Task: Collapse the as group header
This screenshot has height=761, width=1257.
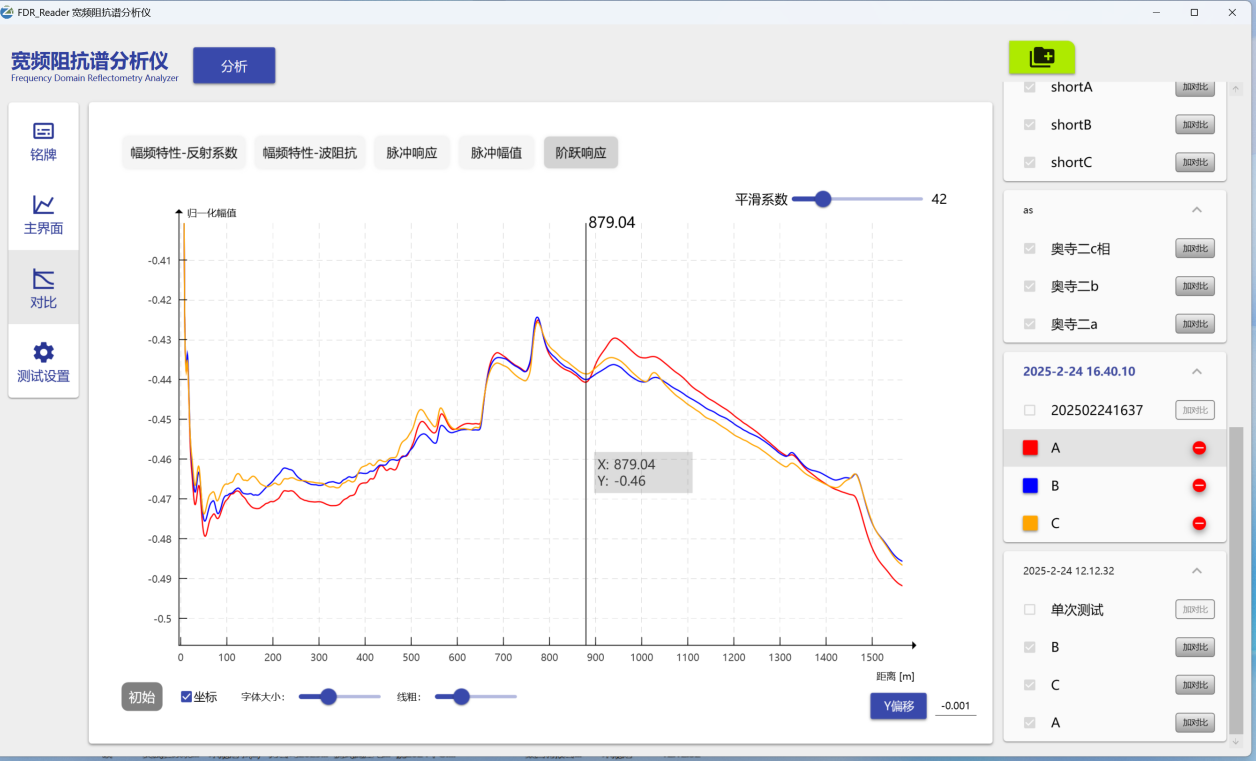Action: (x=1196, y=210)
